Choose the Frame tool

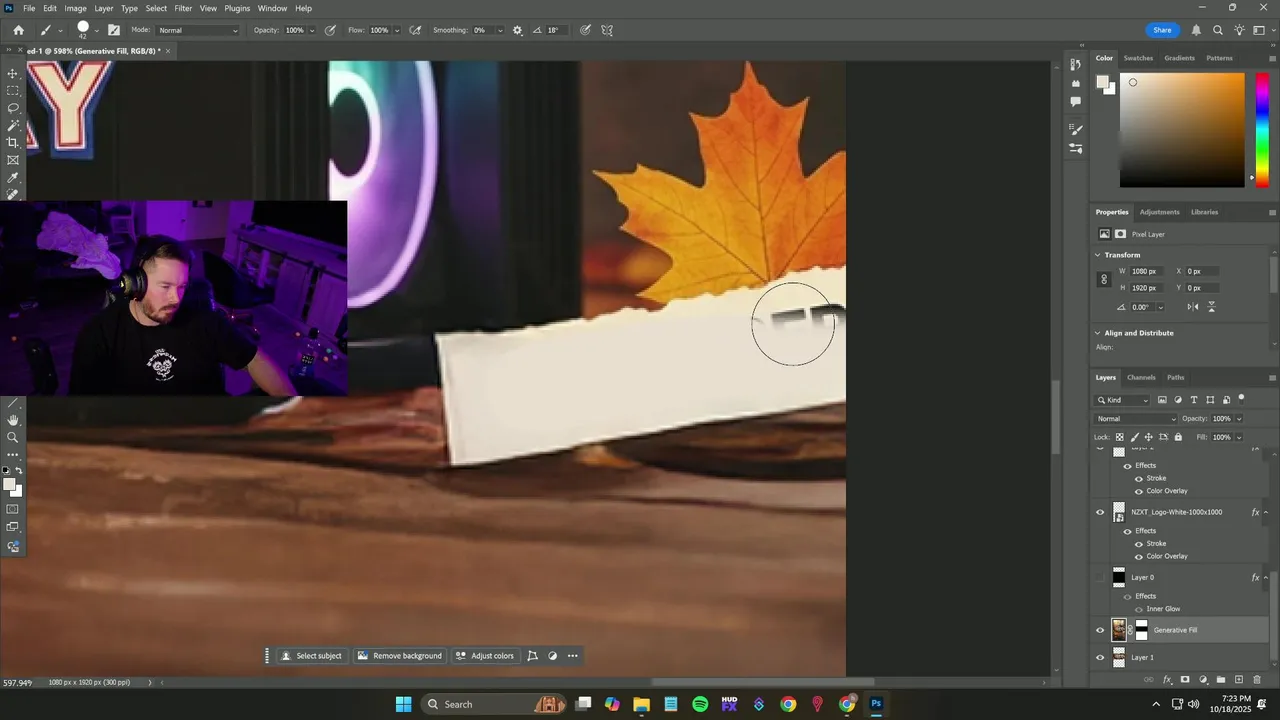13,160
